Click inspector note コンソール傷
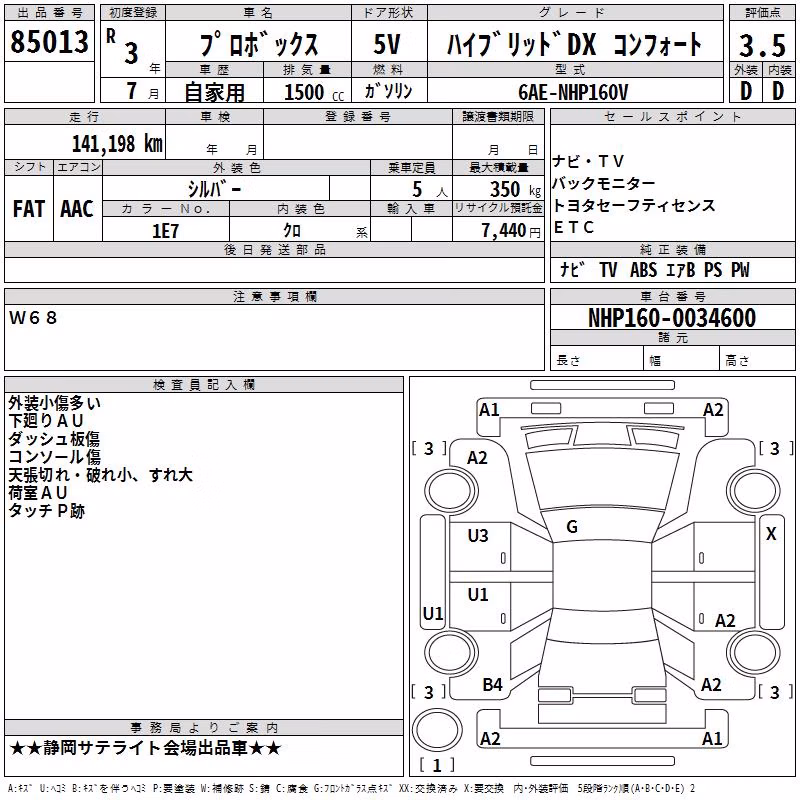Image resolution: width=800 pixels, height=800 pixels. pos(55,457)
